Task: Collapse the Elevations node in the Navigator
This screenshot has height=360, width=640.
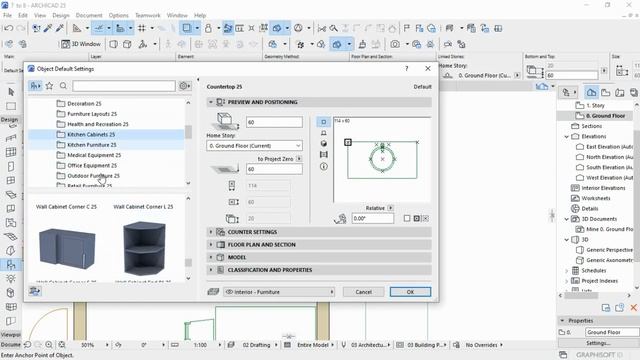Action: click(x=567, y=136)
